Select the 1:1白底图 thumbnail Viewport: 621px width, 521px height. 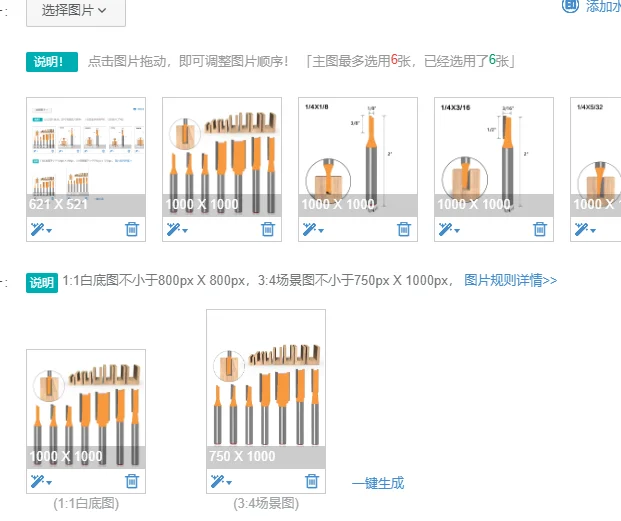point(86,409)
